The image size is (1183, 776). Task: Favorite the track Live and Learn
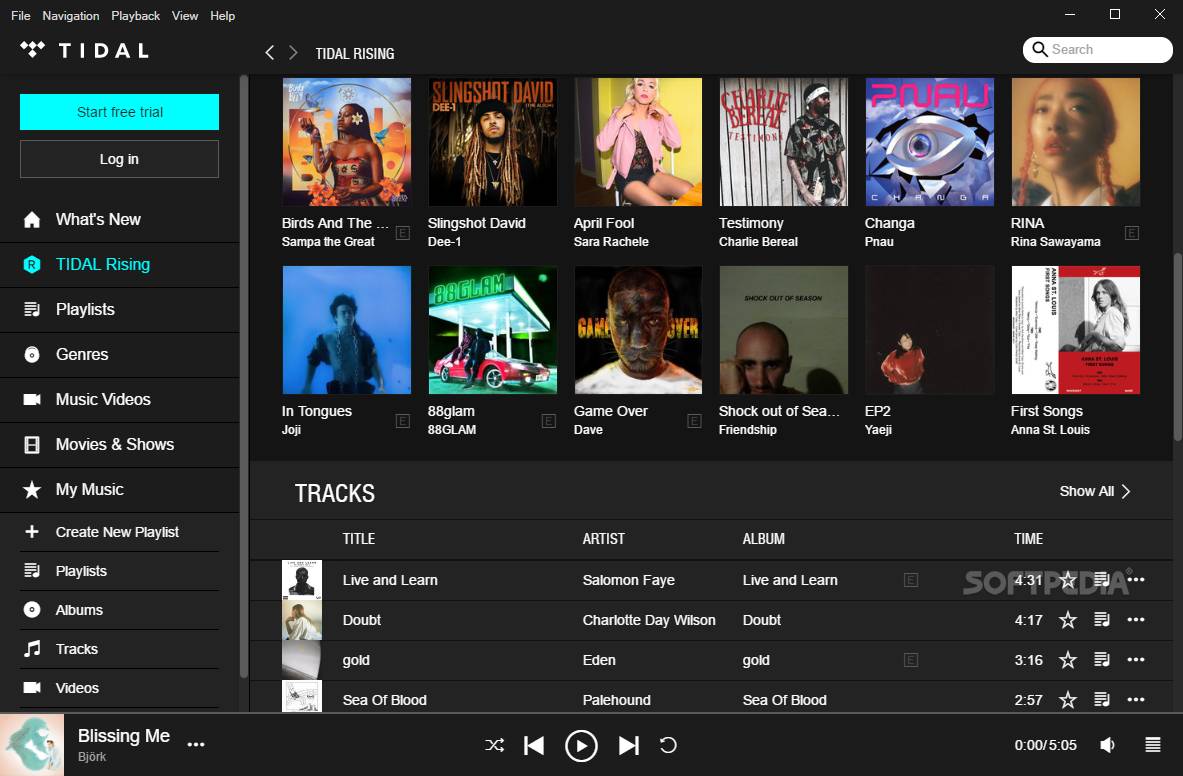pyautogui.click(x=1068, y=579)
